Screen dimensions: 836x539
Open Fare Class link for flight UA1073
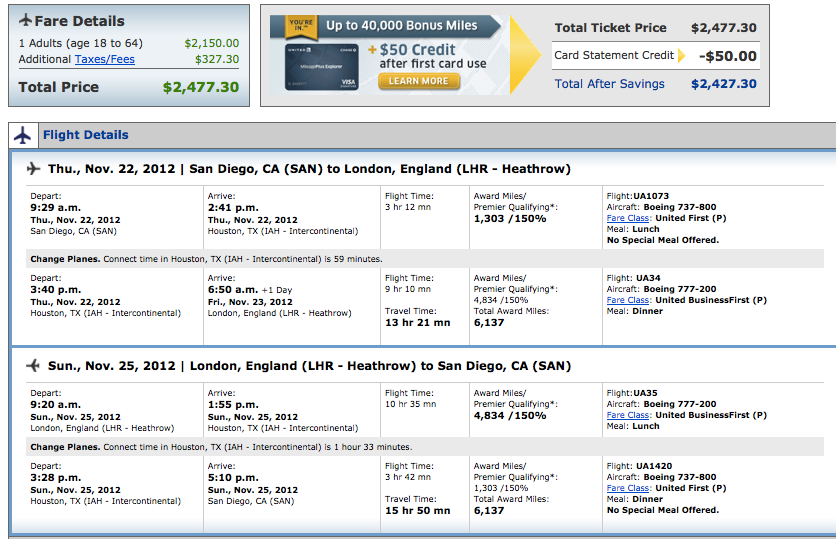click(x=628, y=217)
